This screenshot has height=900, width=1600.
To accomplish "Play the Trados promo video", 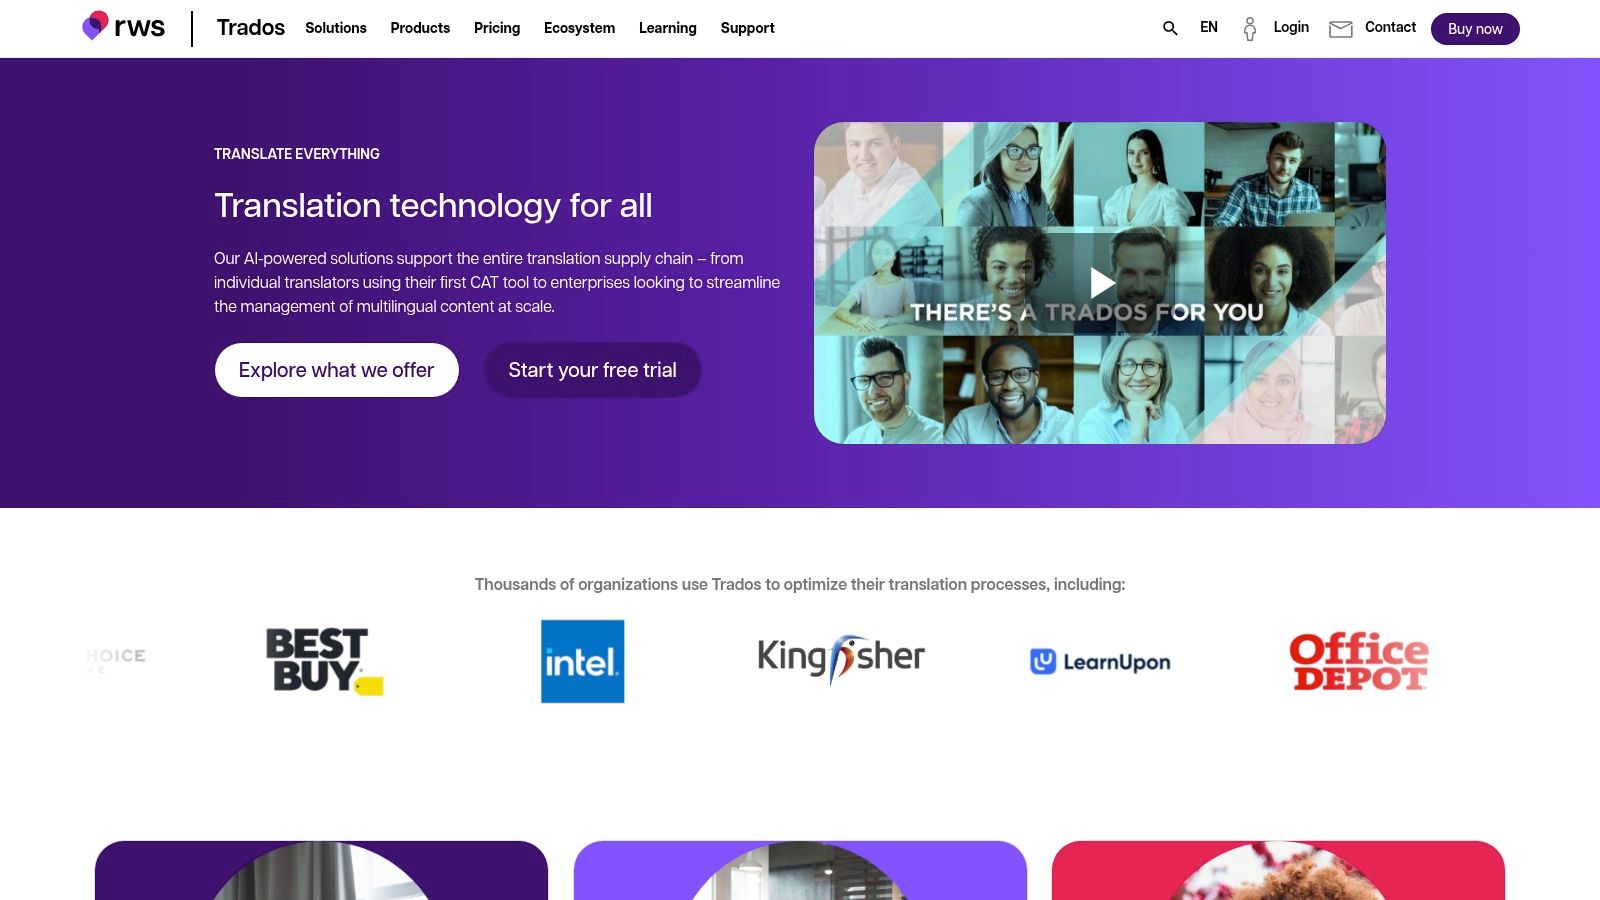I will click(x=1101, y=283).
